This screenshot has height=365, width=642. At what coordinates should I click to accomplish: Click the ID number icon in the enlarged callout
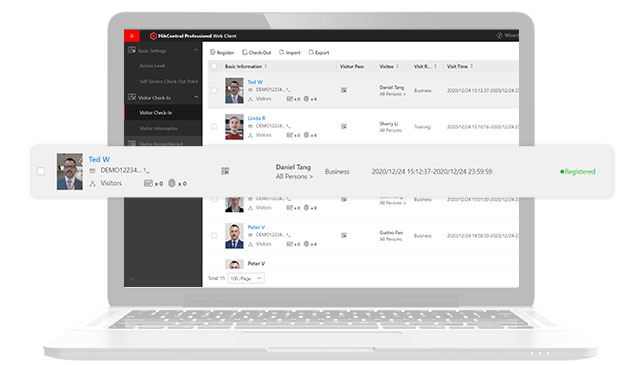93,171
